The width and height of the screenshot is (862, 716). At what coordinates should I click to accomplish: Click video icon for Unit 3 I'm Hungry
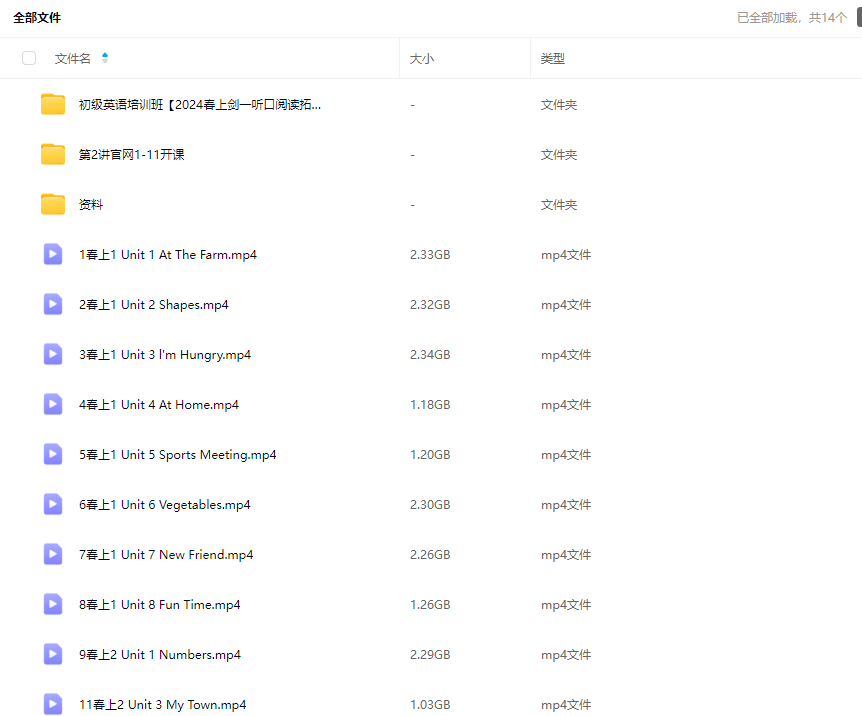pos(53,355)
